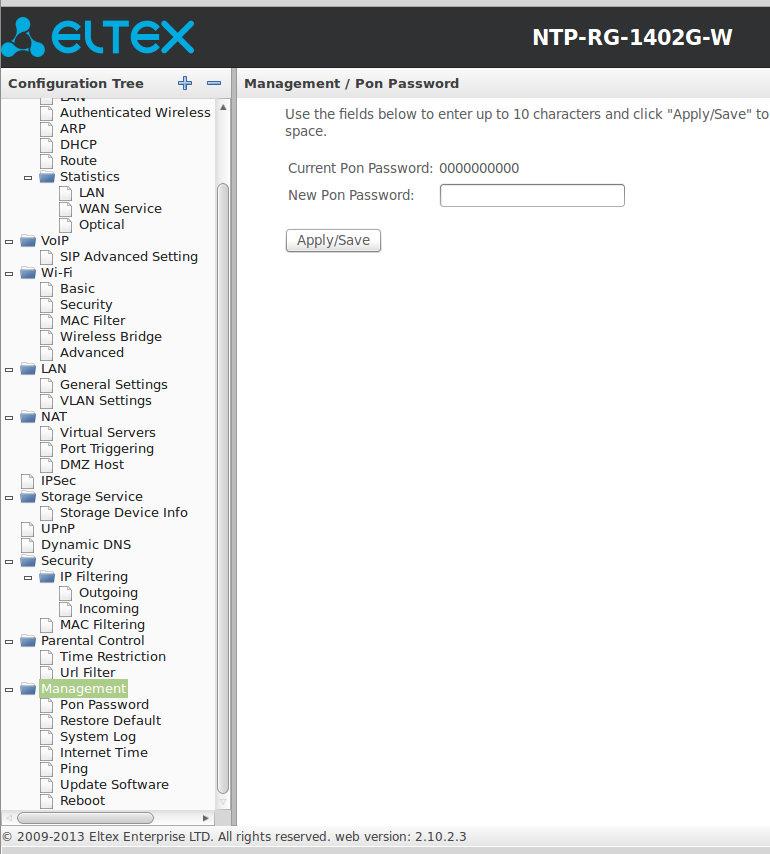Click the page icon beside Update Software
Screen dimensions: 770x854
[47, 785]
